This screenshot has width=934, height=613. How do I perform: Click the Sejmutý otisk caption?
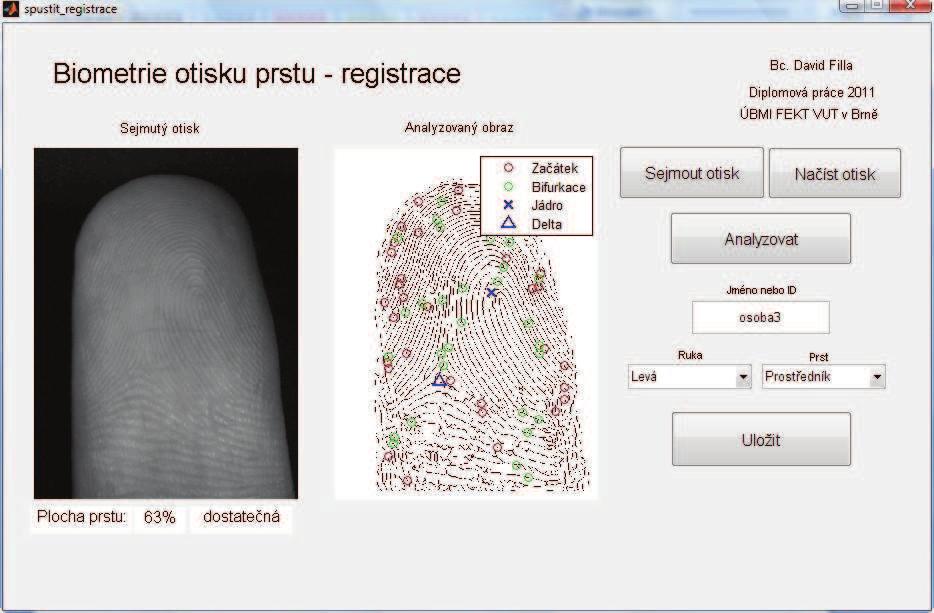(x=160, y=128)
